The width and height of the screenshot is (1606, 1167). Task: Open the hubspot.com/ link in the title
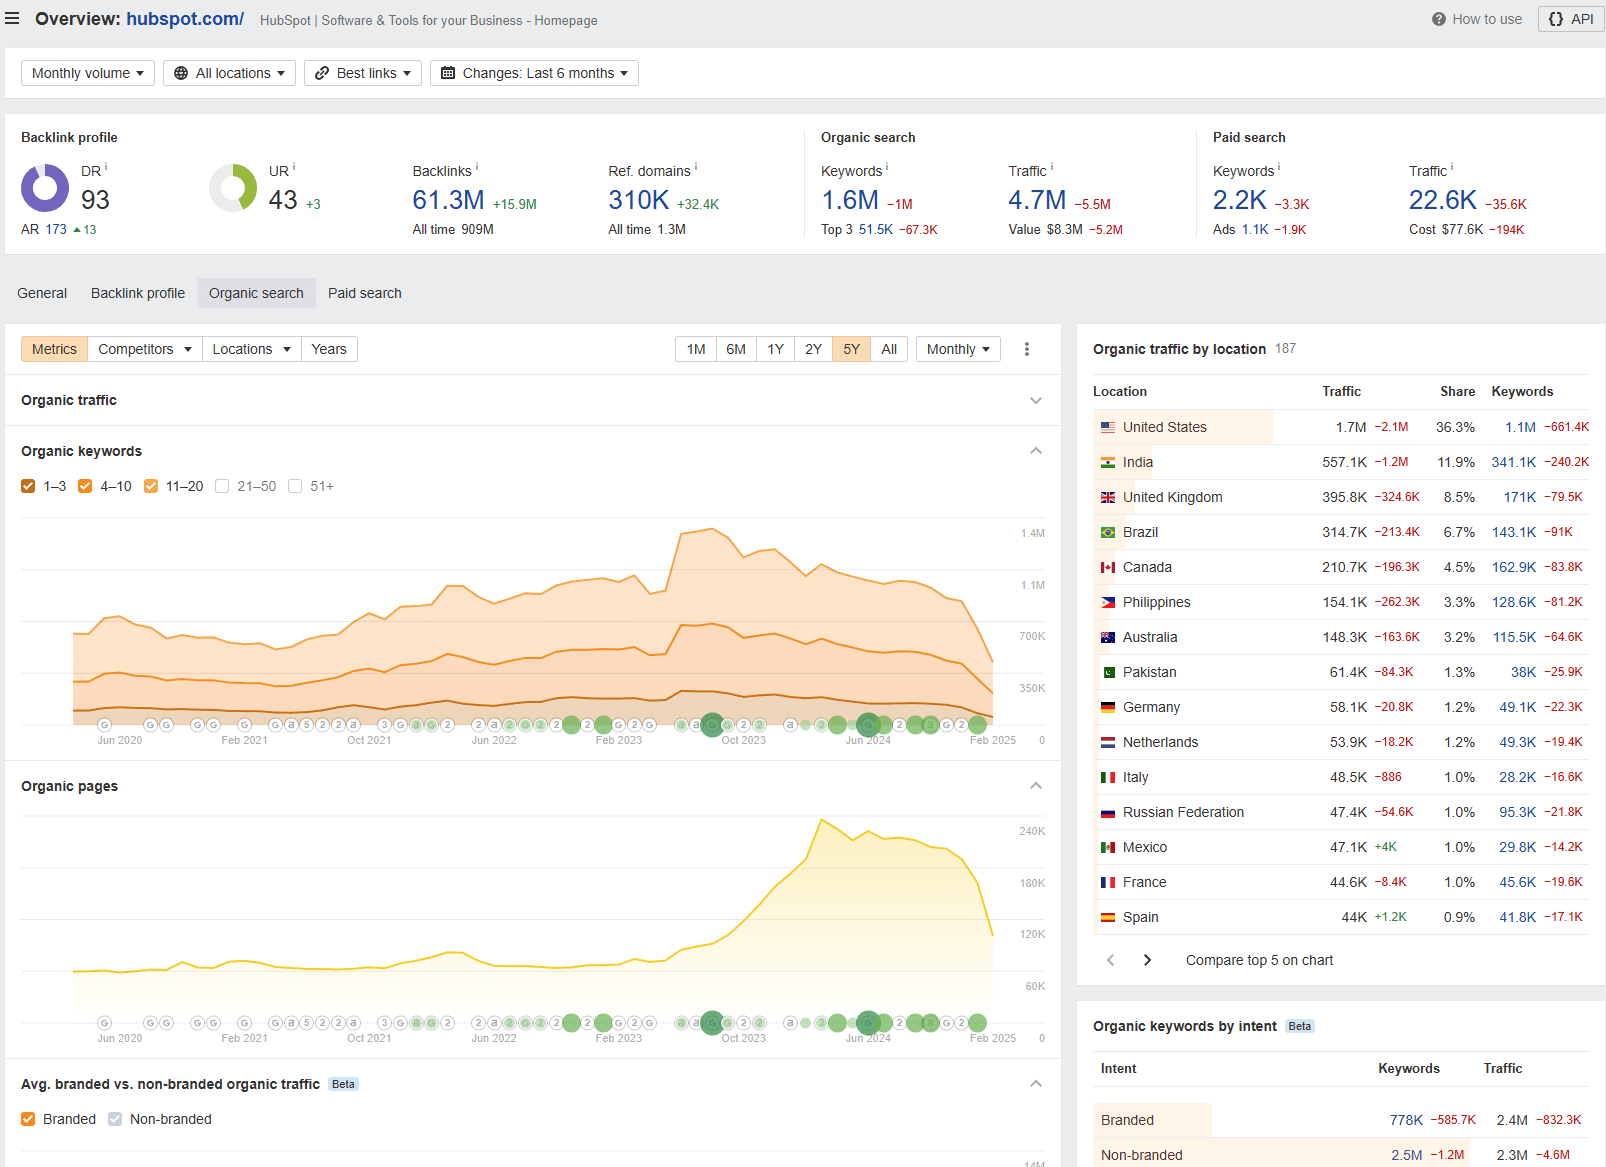185,19
